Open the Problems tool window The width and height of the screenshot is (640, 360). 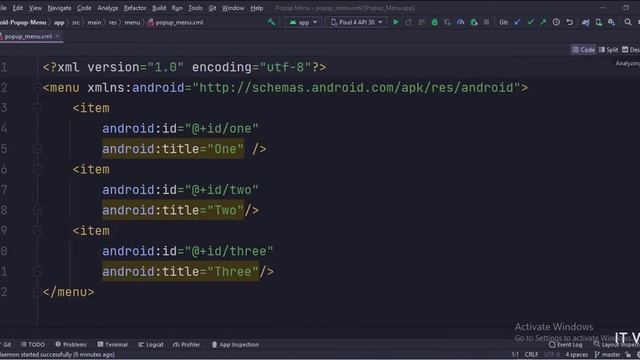(x=71, y=344)
